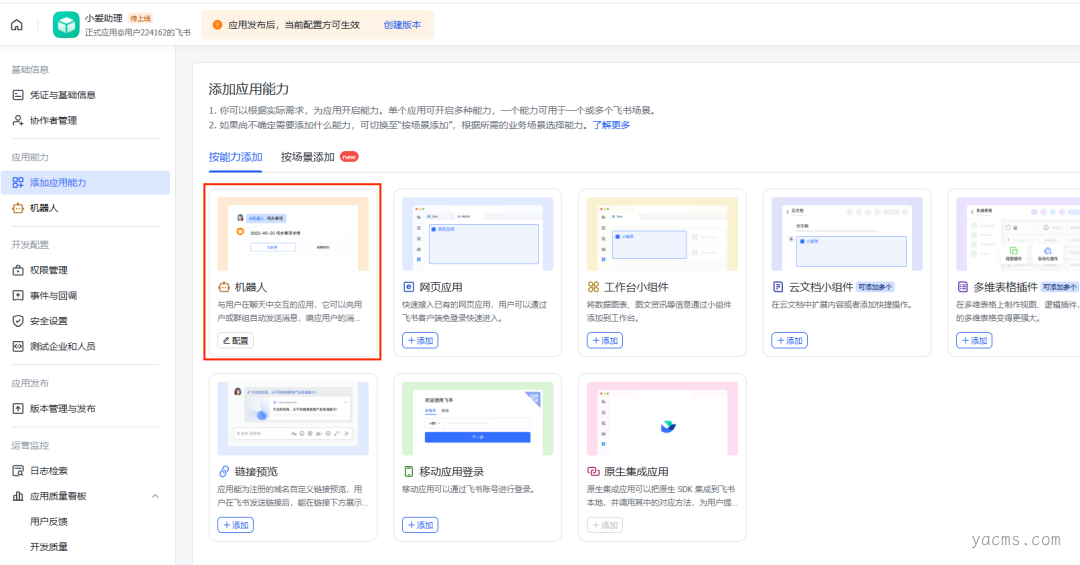Open 安全设置 sidebar item

(48, 321)
